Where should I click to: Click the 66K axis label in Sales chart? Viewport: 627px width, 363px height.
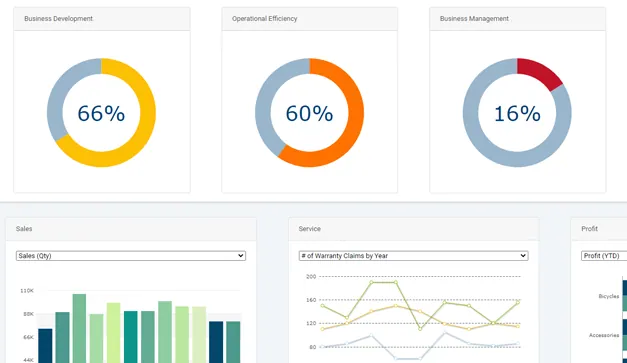tap(28, 337)
